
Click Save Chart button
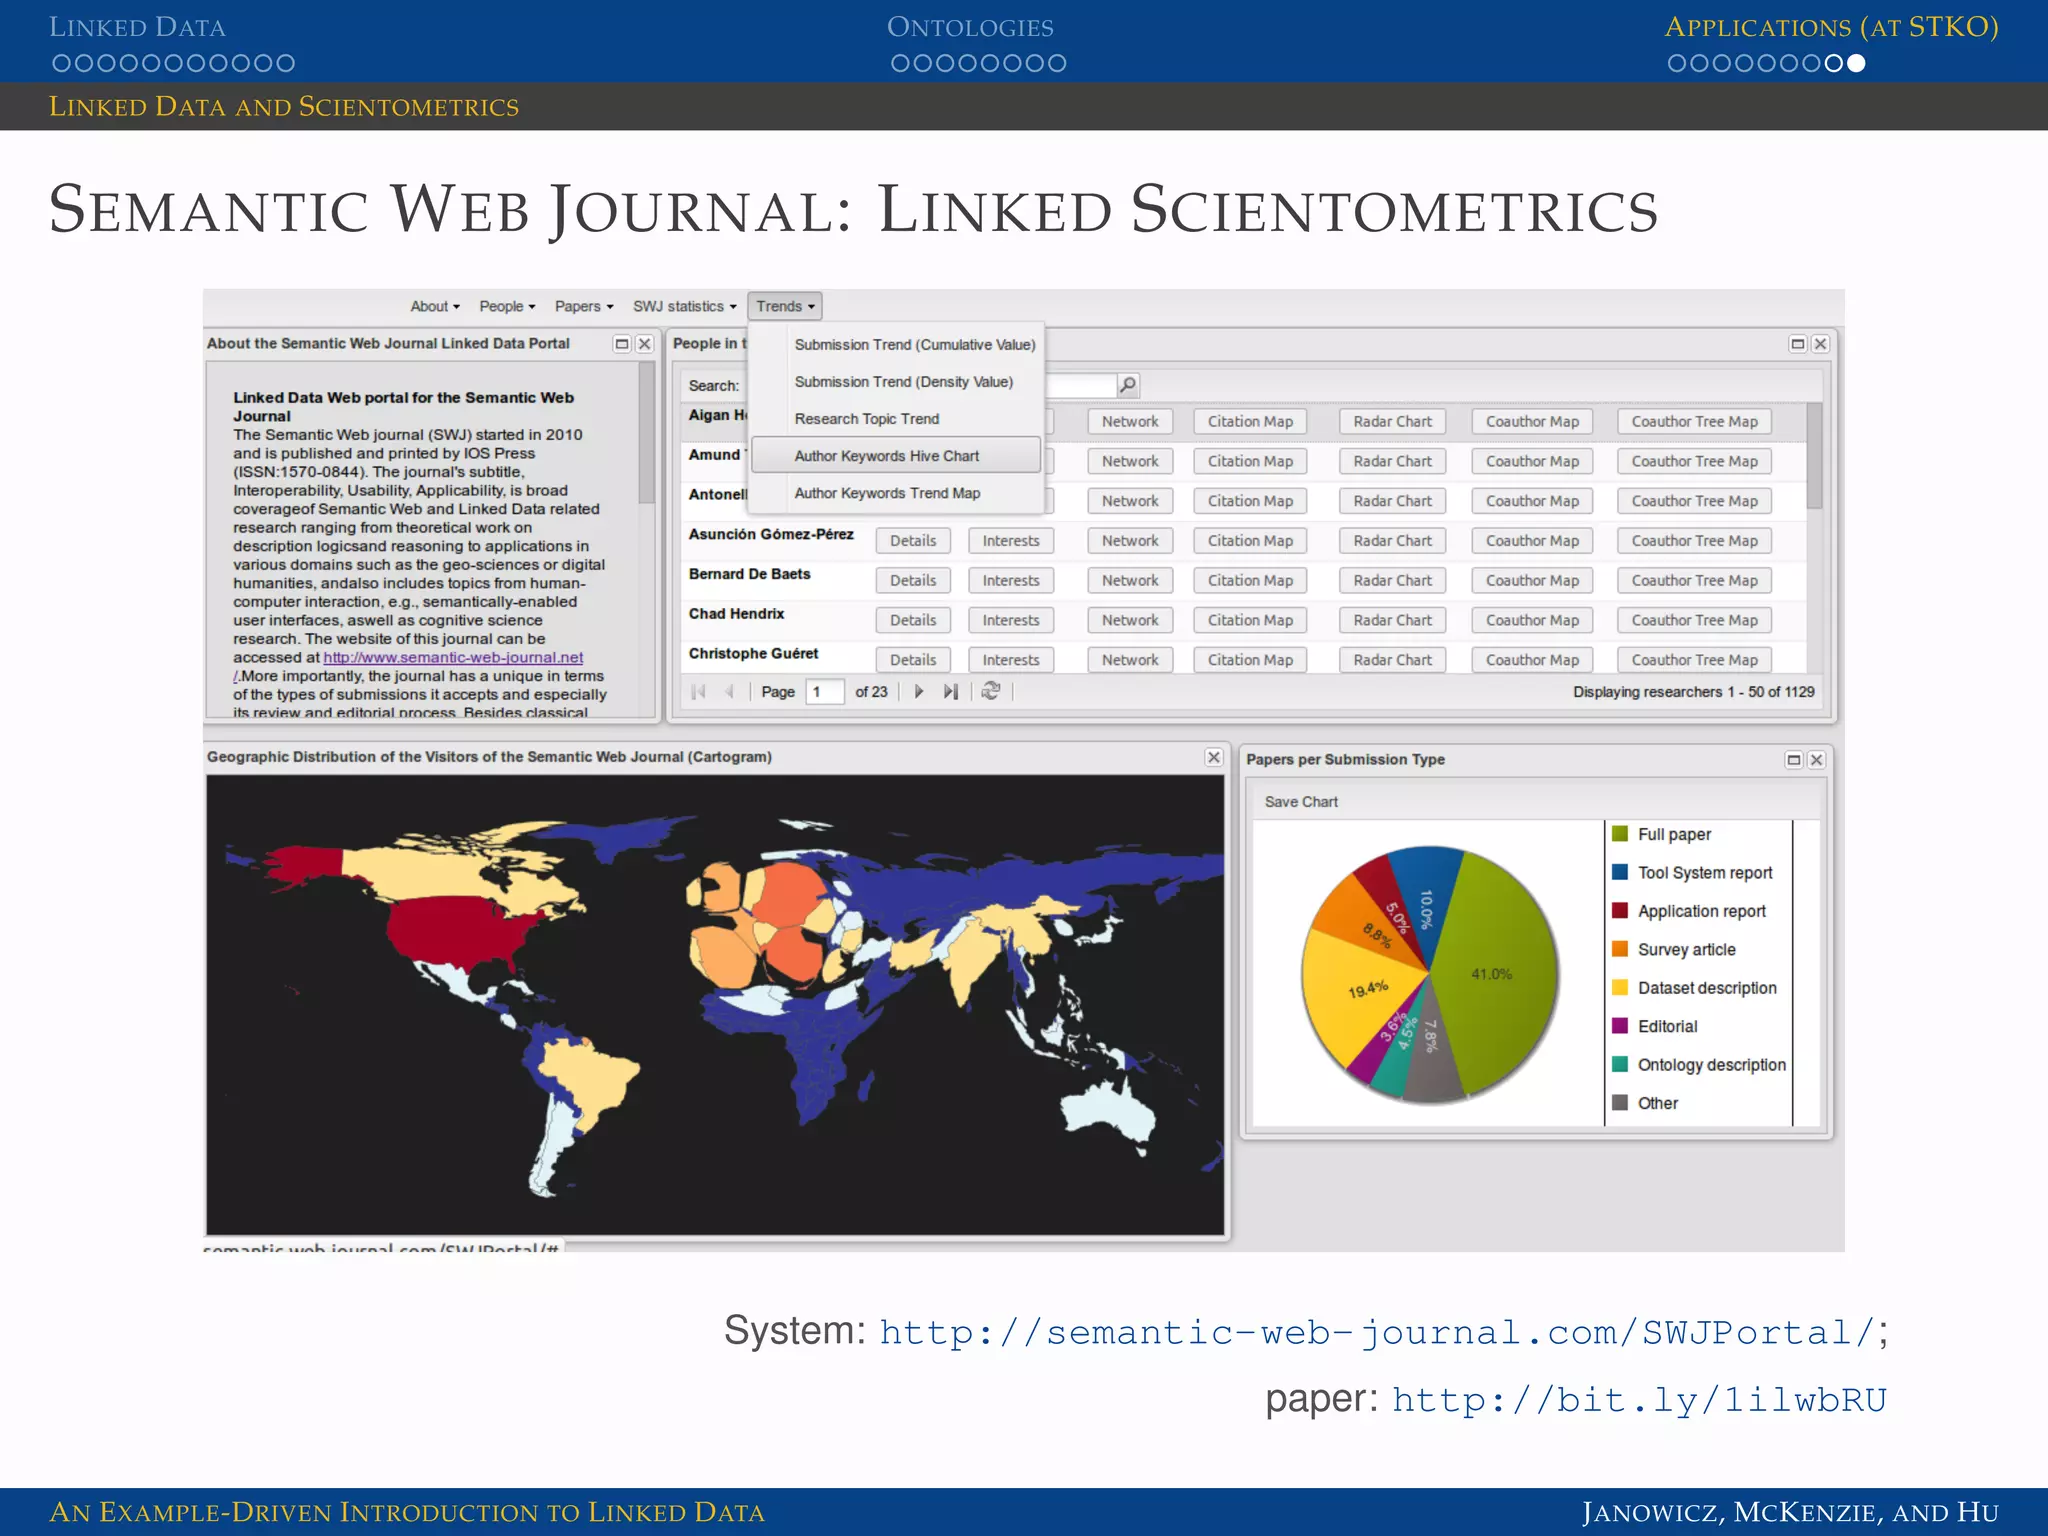[x=1300, y=802]
